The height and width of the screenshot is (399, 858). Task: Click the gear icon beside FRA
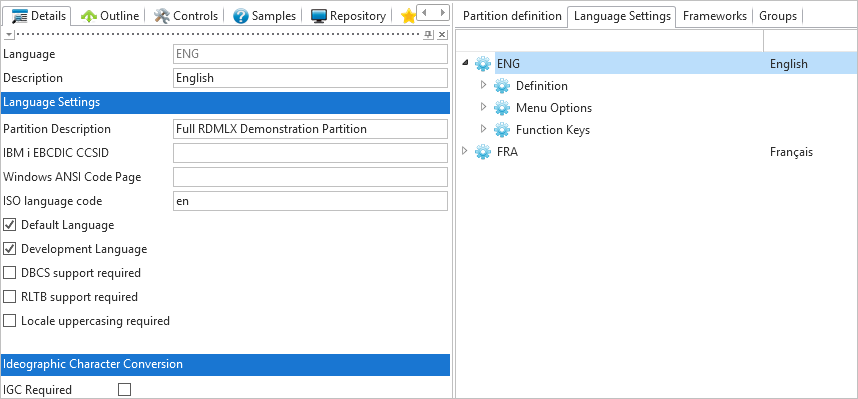coord(483,152)
